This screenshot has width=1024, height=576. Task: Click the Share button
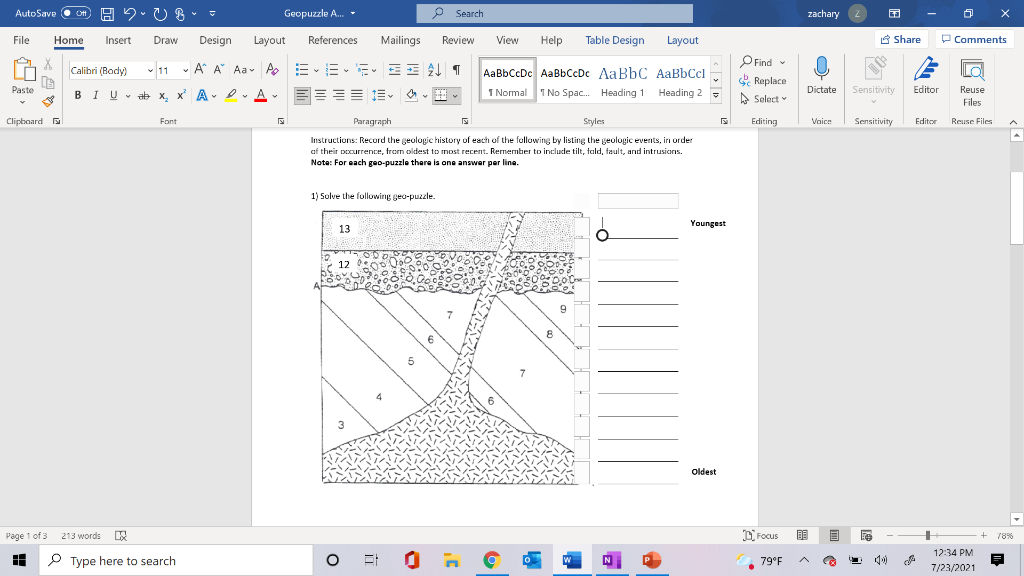coord(899,39)
